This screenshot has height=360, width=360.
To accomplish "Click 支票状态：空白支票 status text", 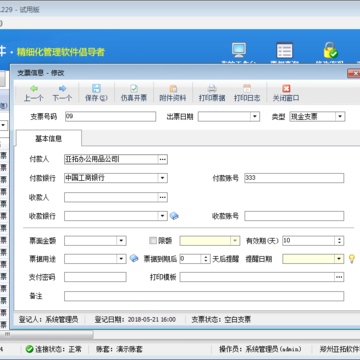I will (221, 319).
